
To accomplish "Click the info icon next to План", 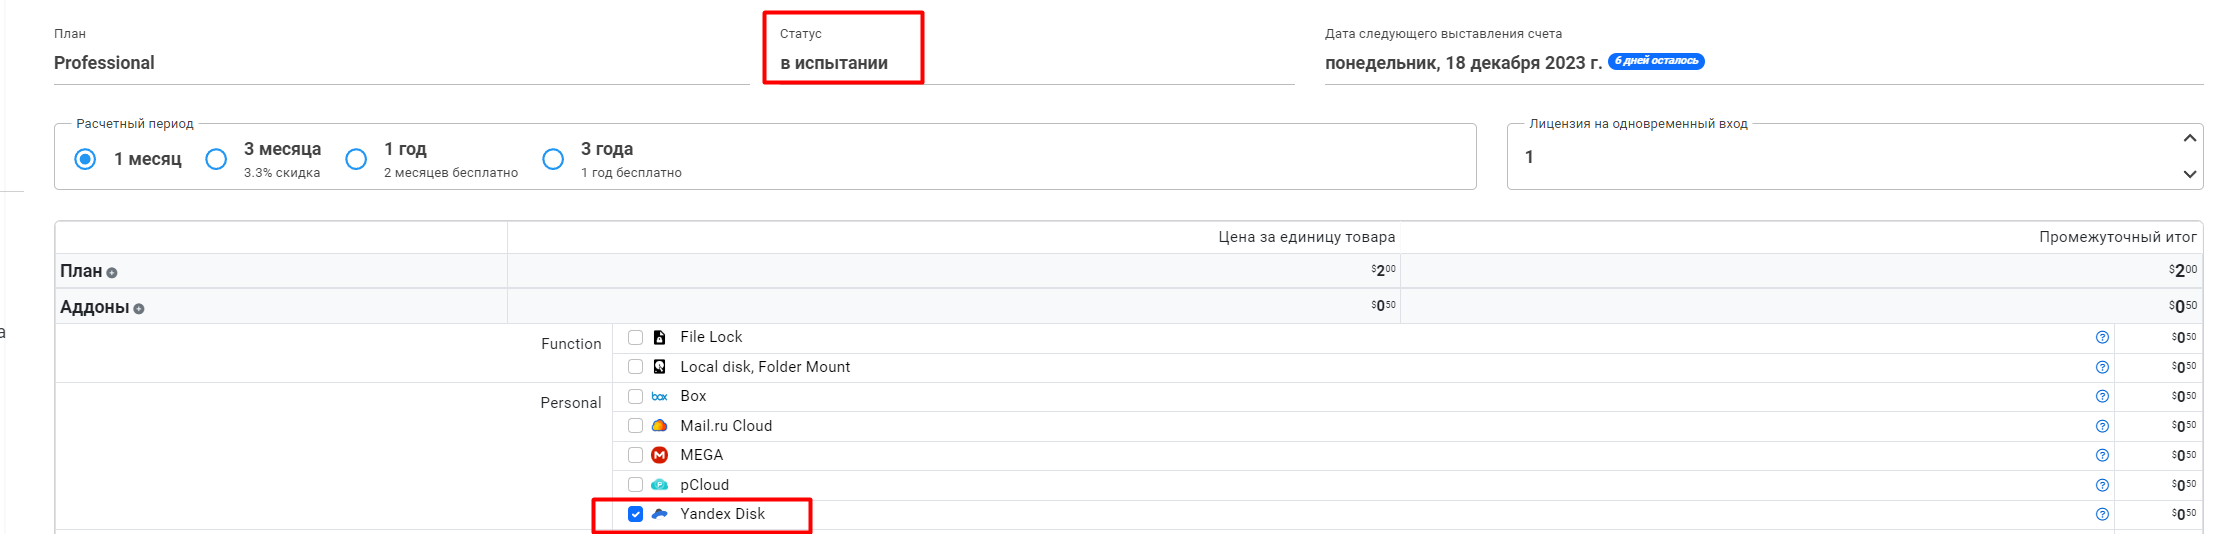I will coord(112,273).
